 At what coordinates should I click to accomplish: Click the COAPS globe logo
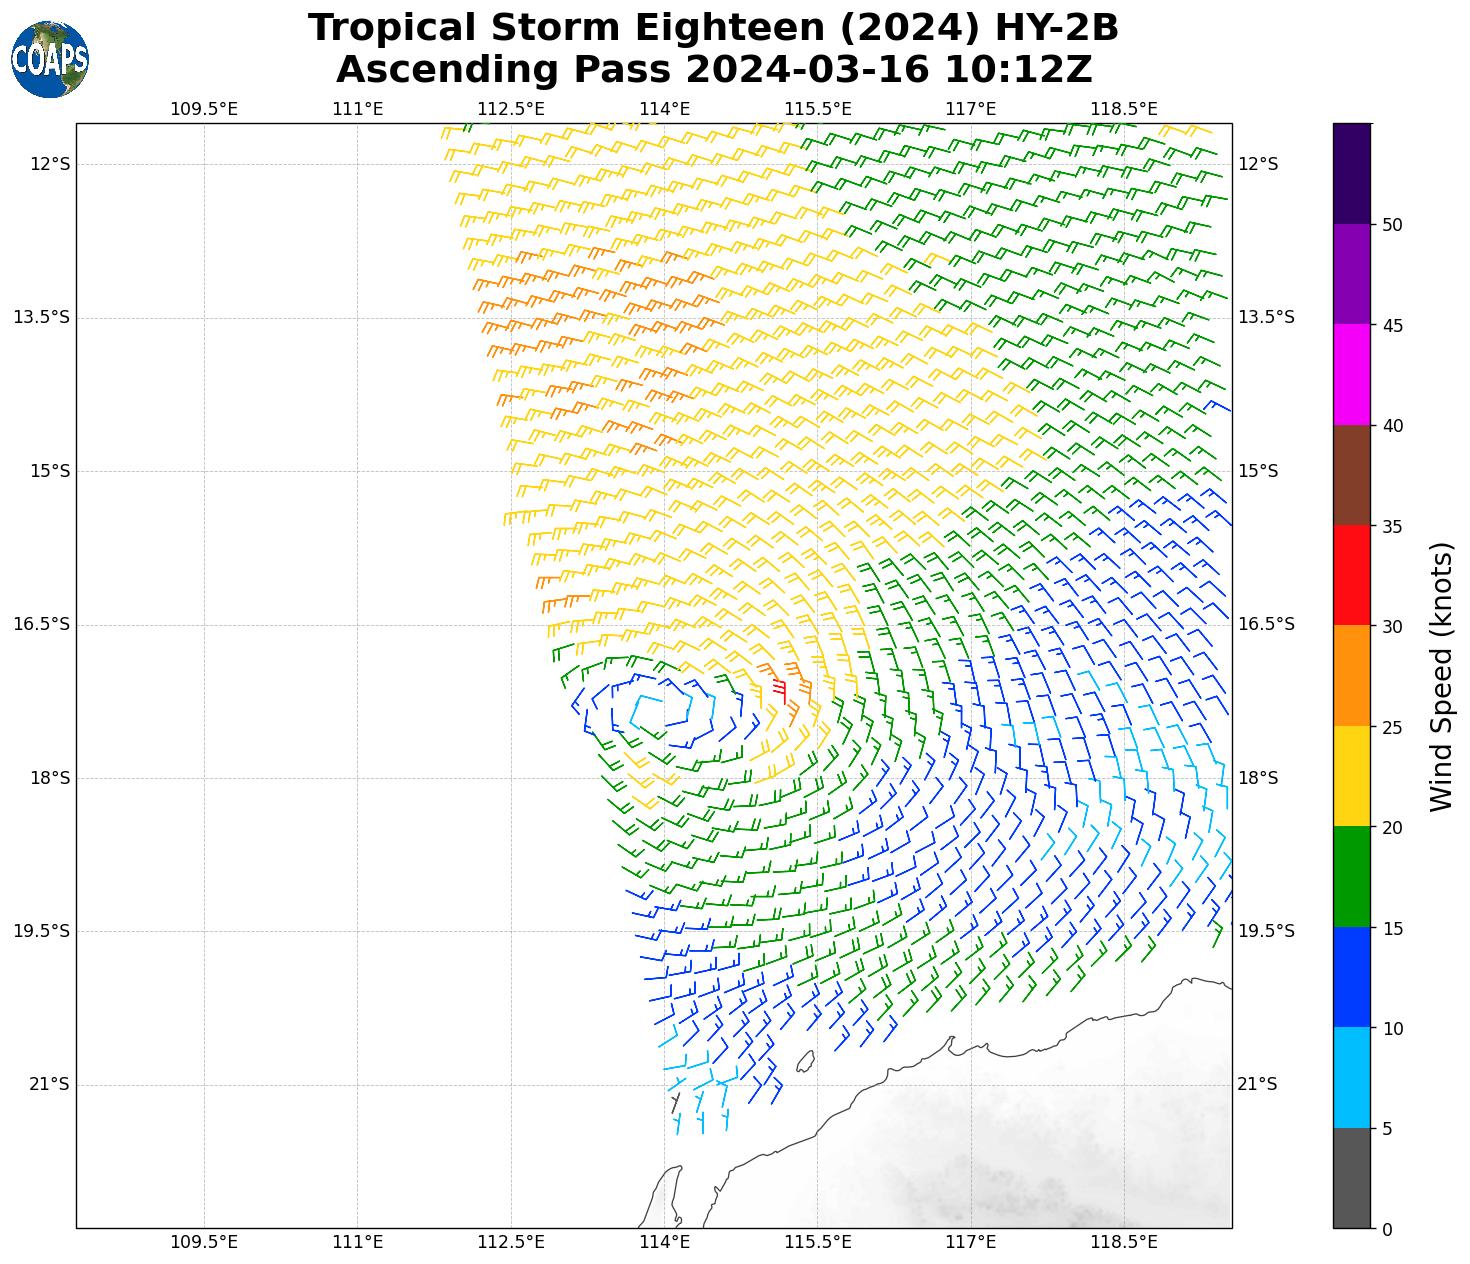click(x=50, y=60)
